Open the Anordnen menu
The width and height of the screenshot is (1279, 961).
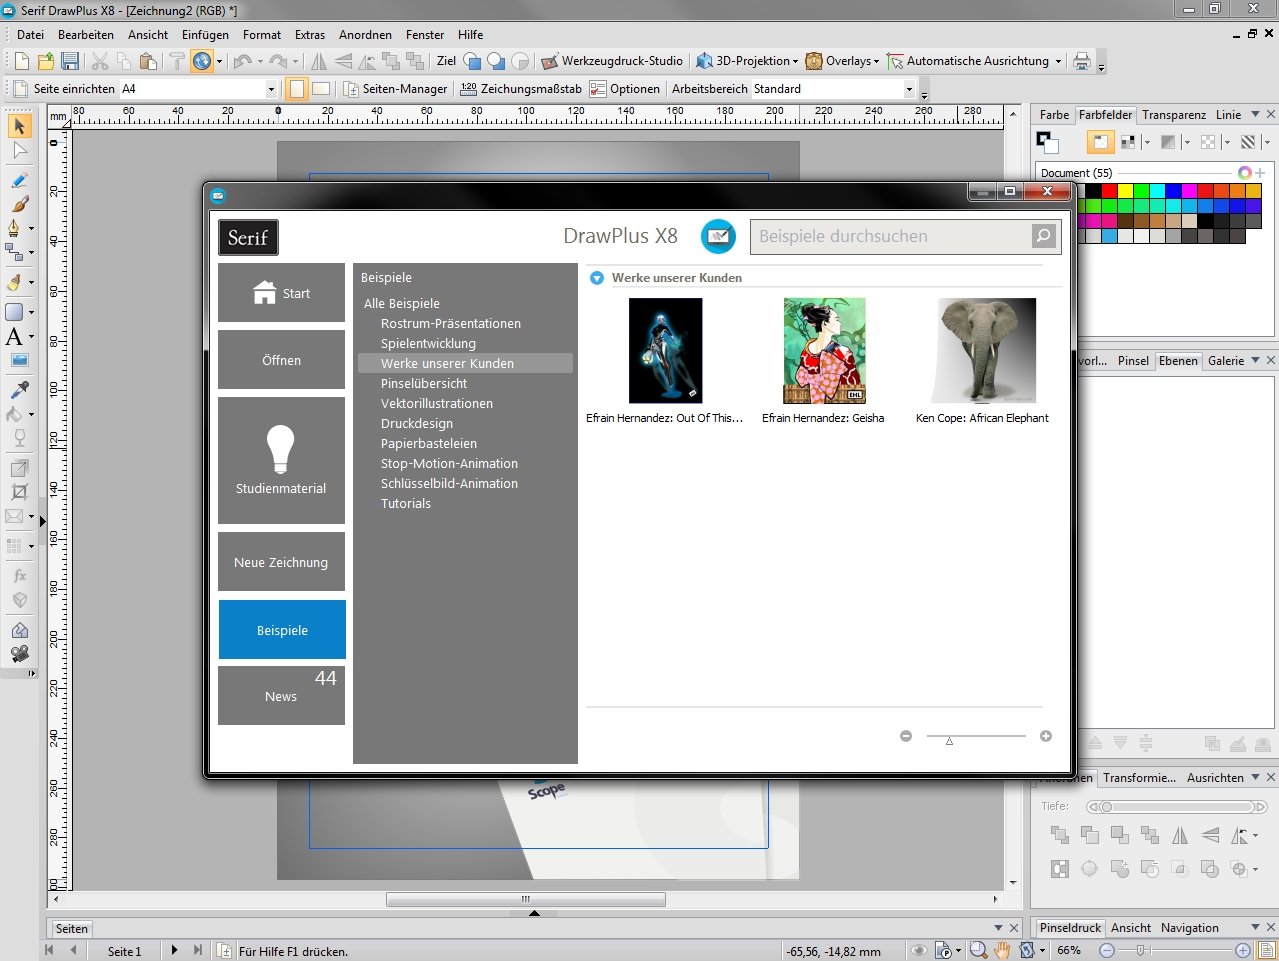[365, 34]
